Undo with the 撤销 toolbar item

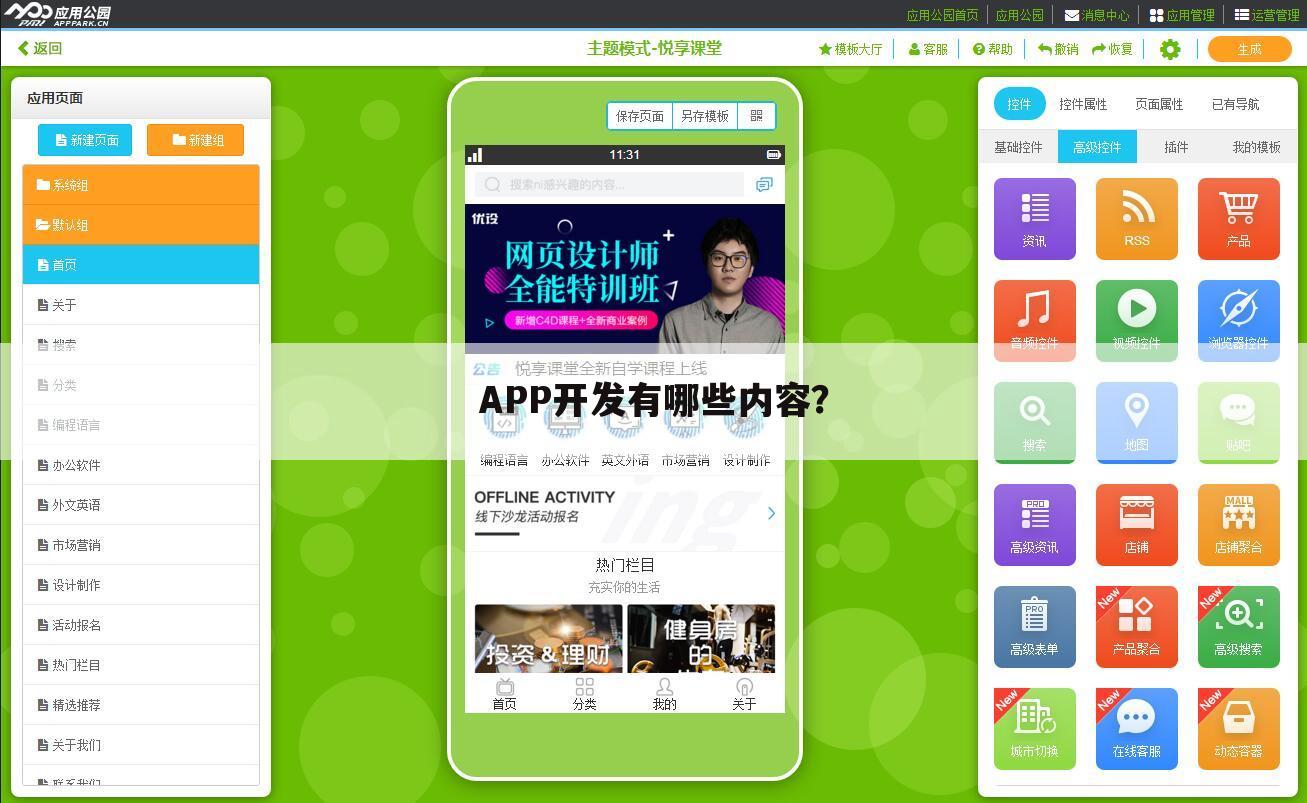tap(1058, 49)
